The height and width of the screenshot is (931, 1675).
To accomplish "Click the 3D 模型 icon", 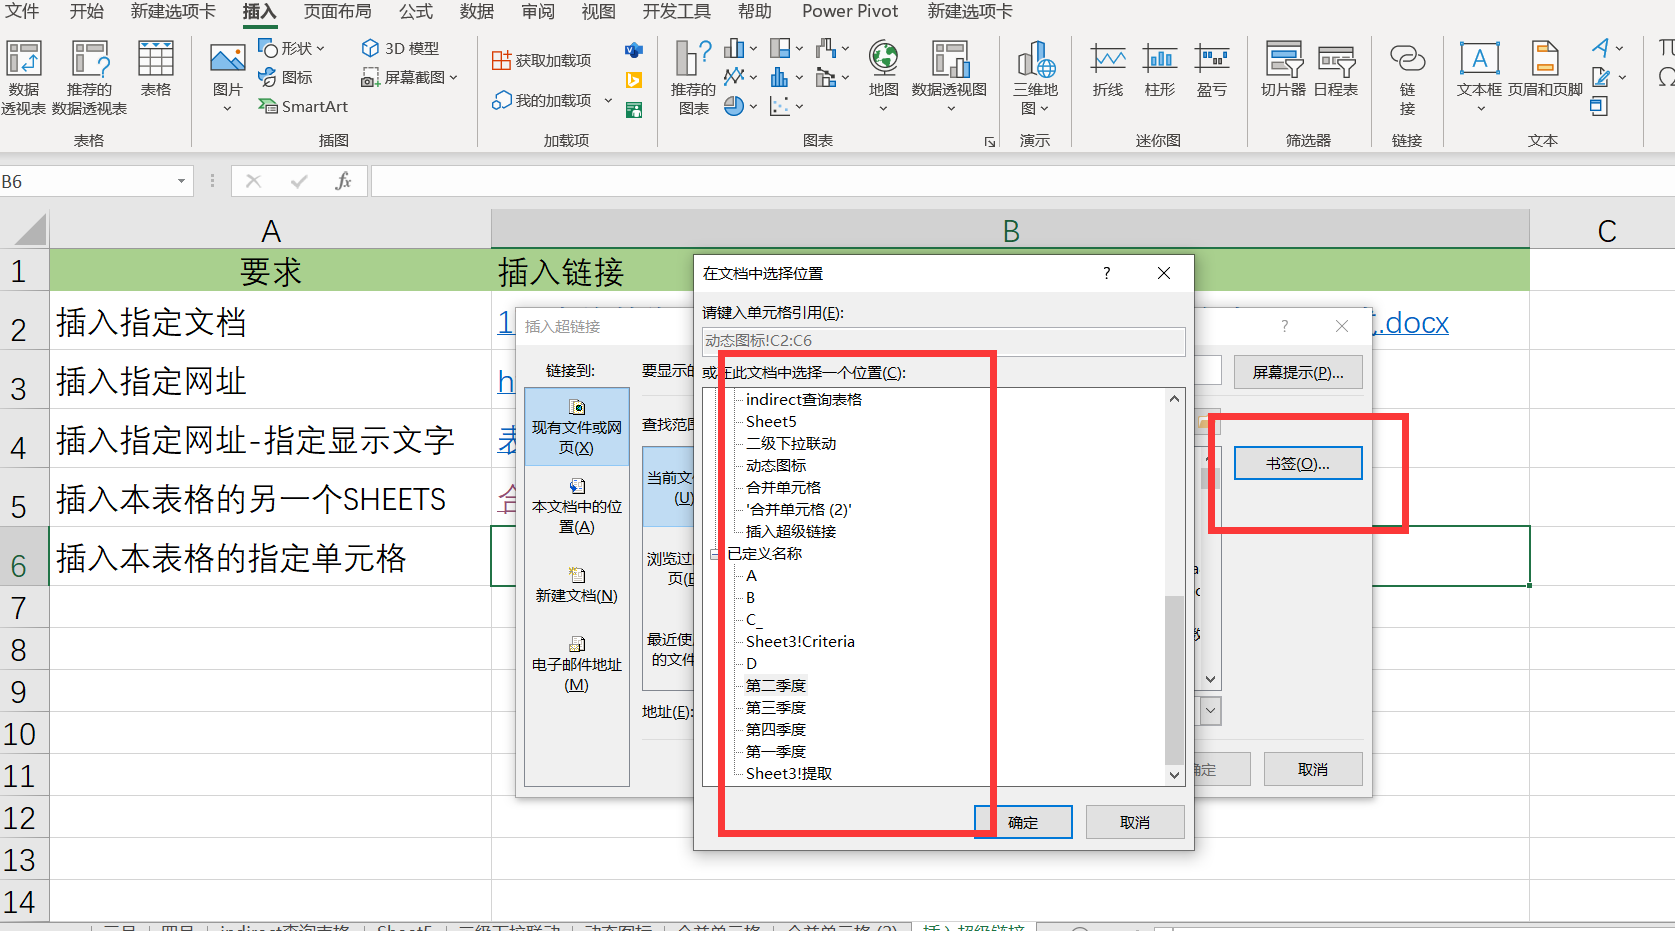I will (x=400, y=48).
